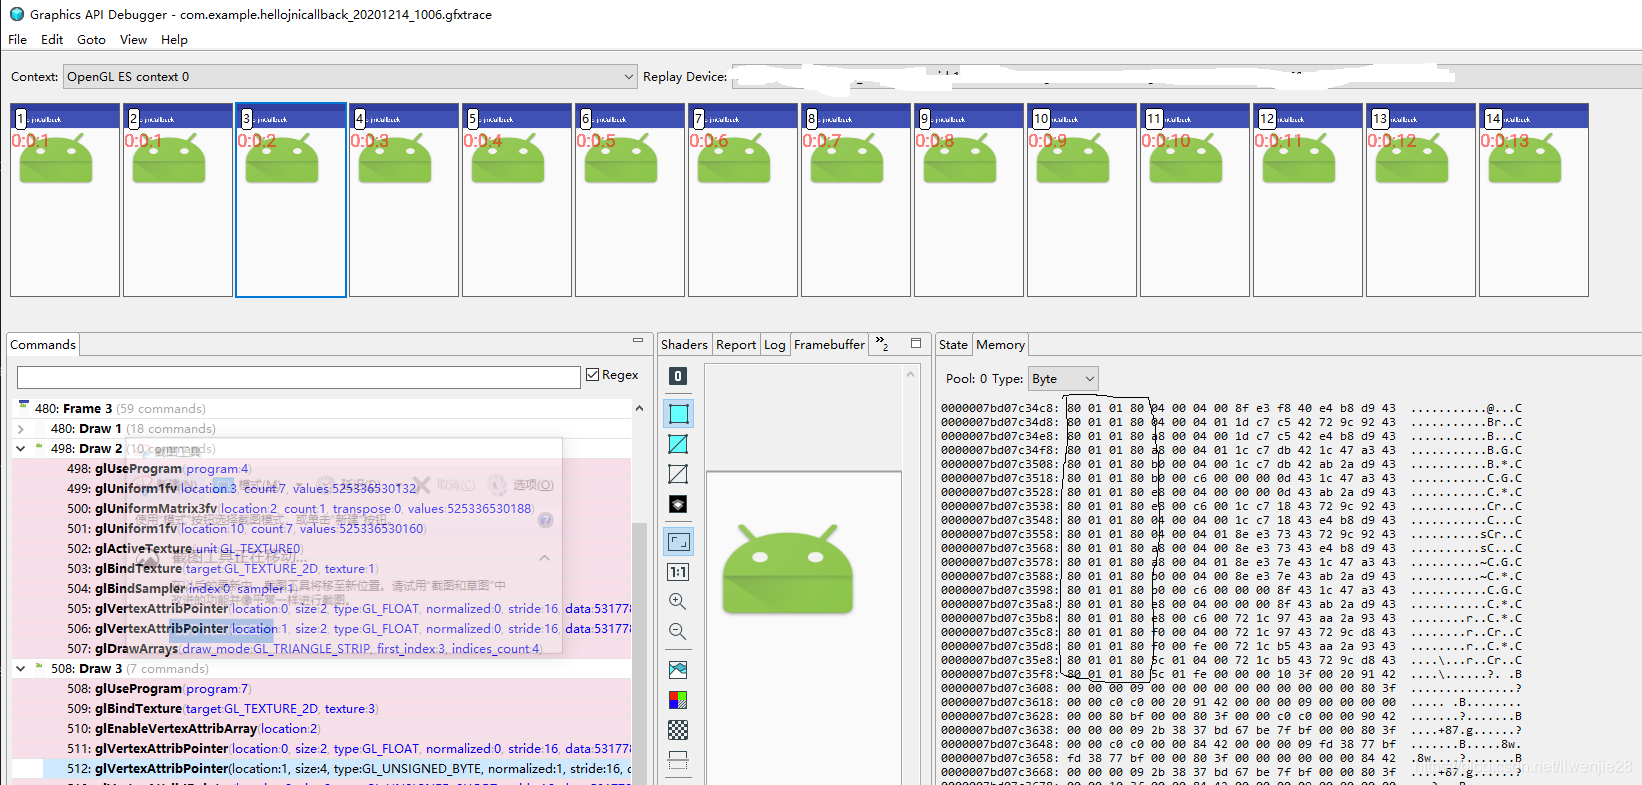Screen dimensions: 1642x785
Task: Select frame 12 thumbnail
Action: tap(1308, 200)
